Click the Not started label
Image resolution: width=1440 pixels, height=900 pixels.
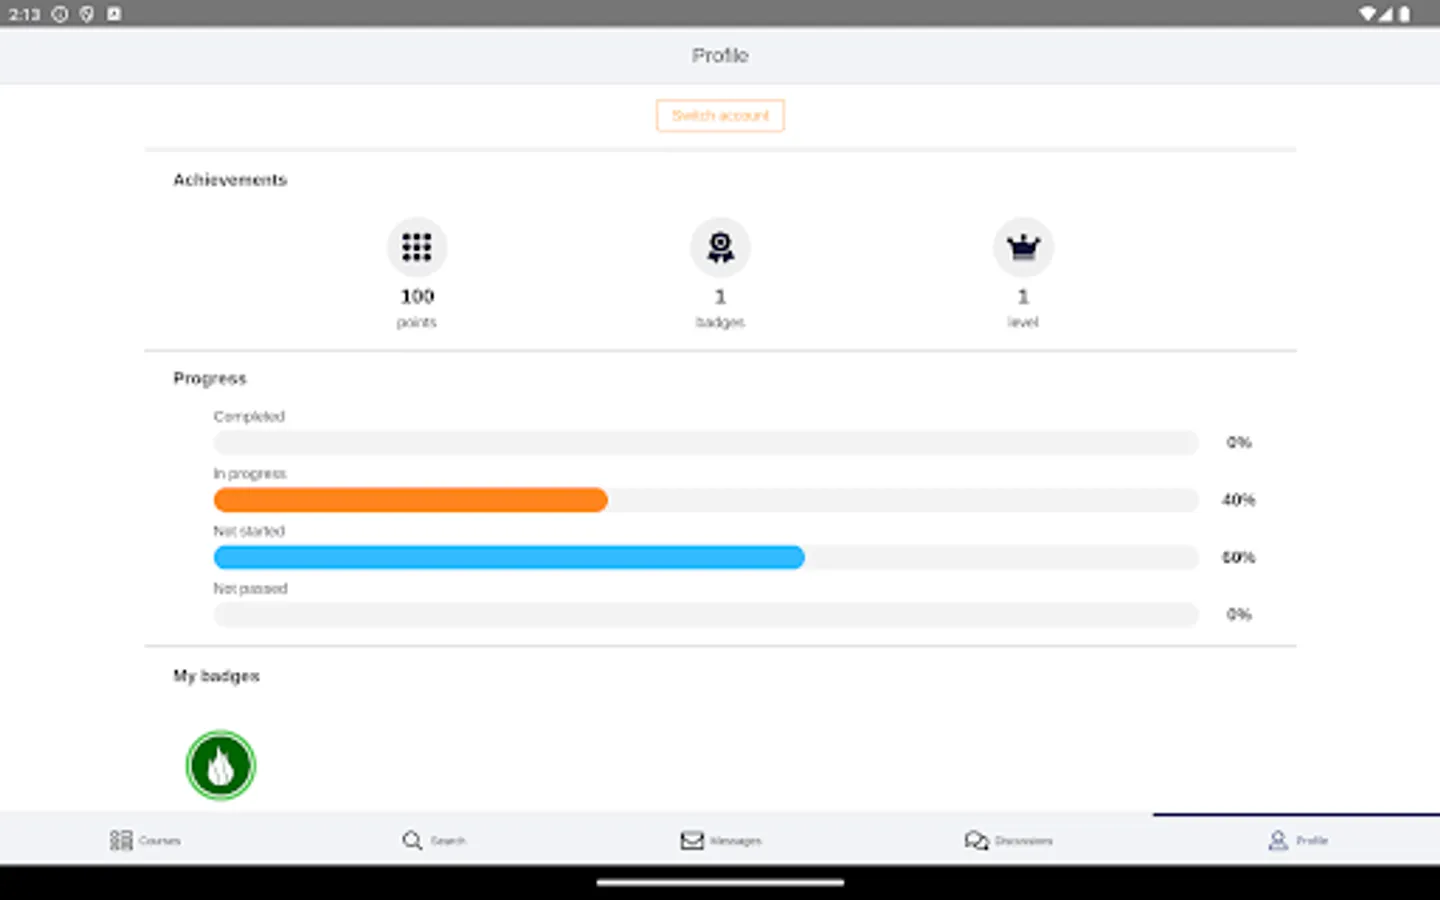[249, 531]
